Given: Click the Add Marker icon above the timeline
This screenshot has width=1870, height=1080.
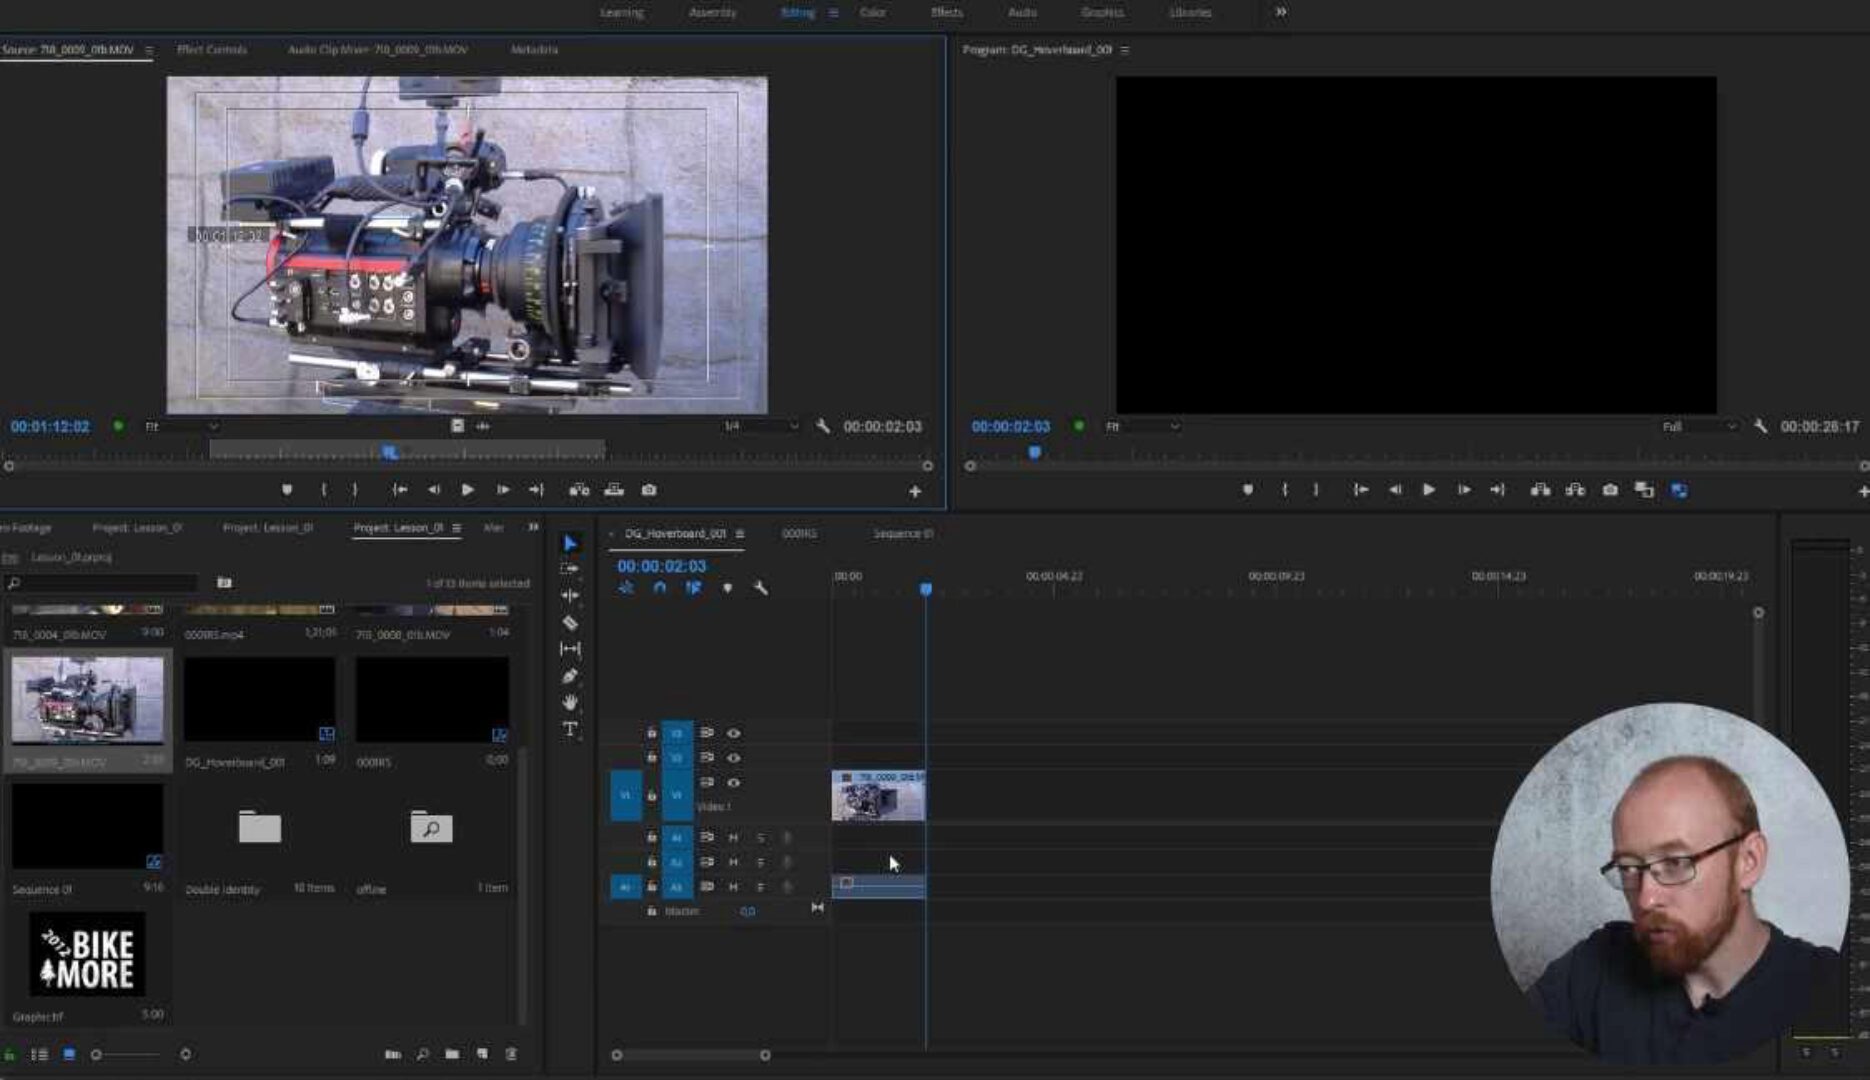Looking at the screenshot, I should (x=727, y=588).
